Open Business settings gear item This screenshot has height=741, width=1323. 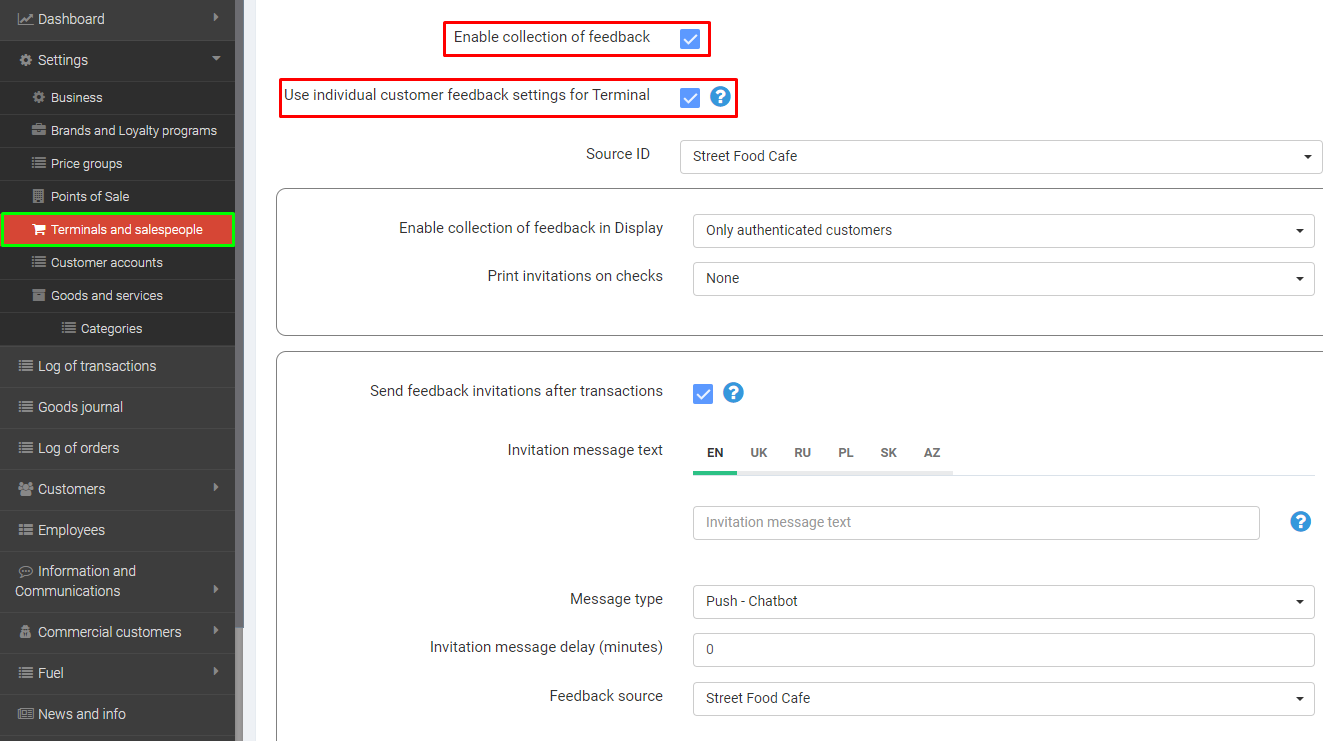coord(76,97)
